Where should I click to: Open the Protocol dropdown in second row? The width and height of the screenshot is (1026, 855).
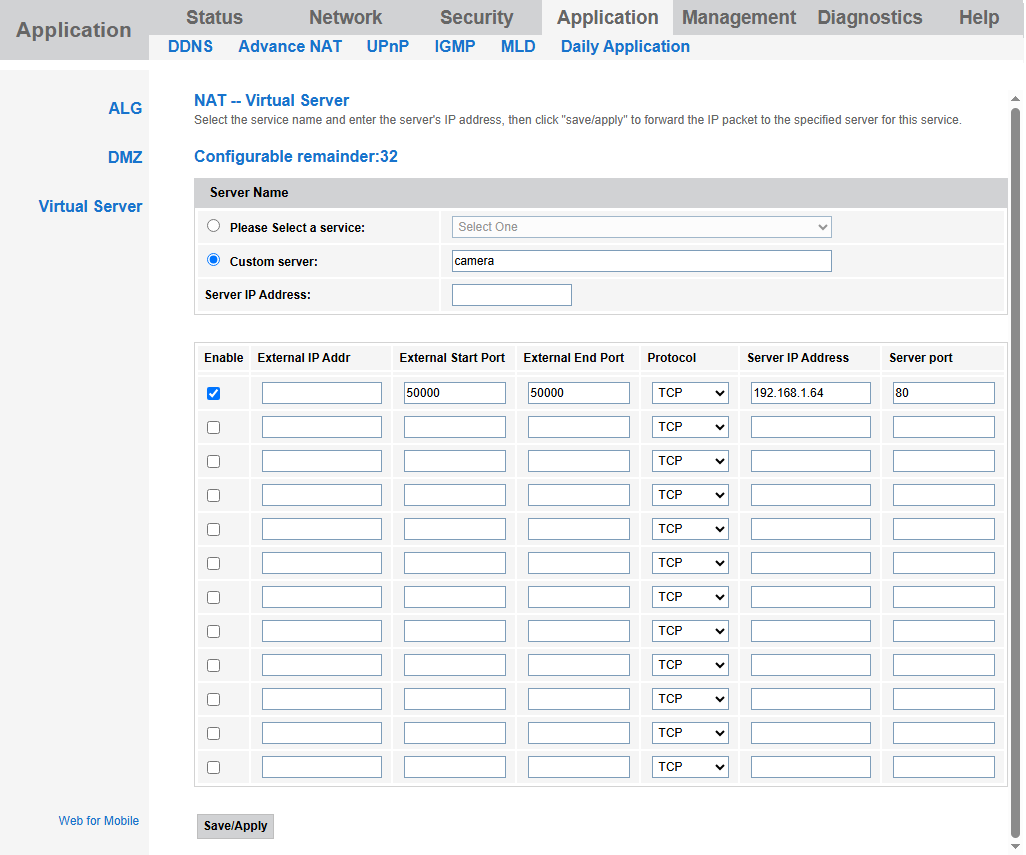pos(690,427)
